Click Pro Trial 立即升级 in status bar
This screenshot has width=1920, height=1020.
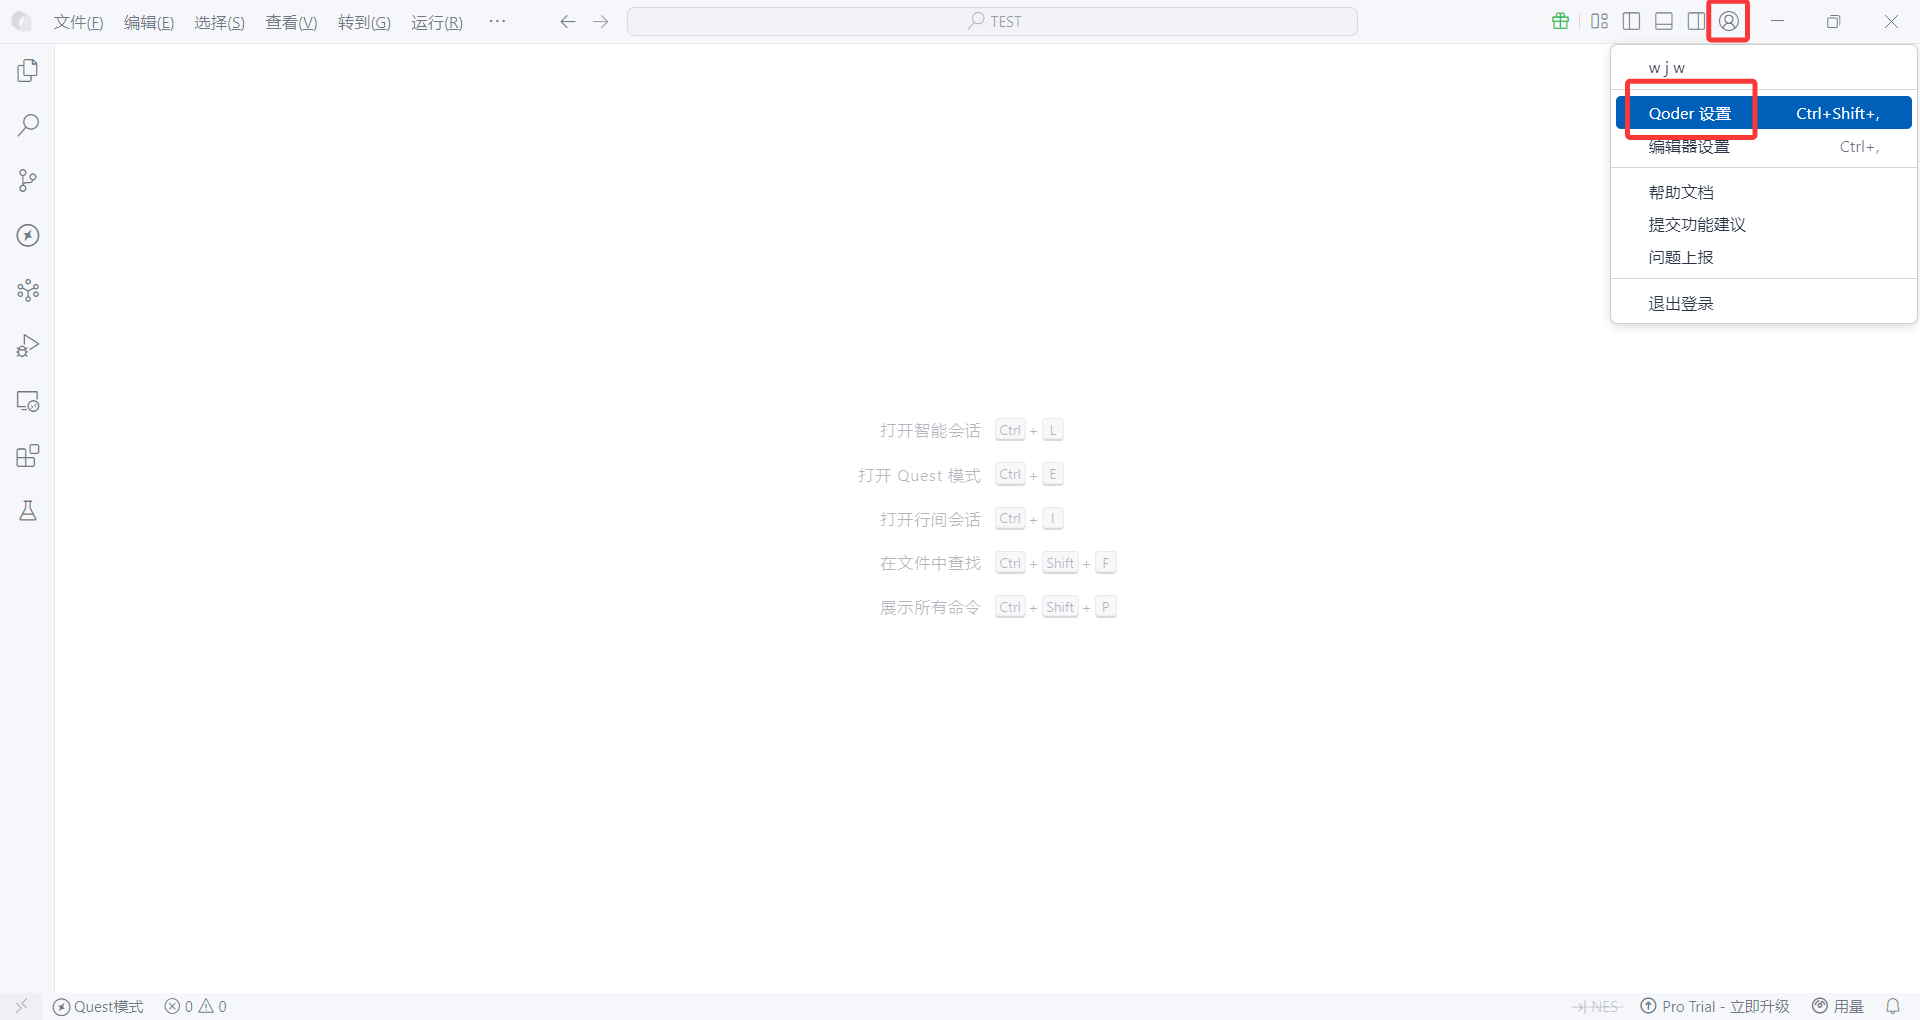[x=1714, y=1007]
